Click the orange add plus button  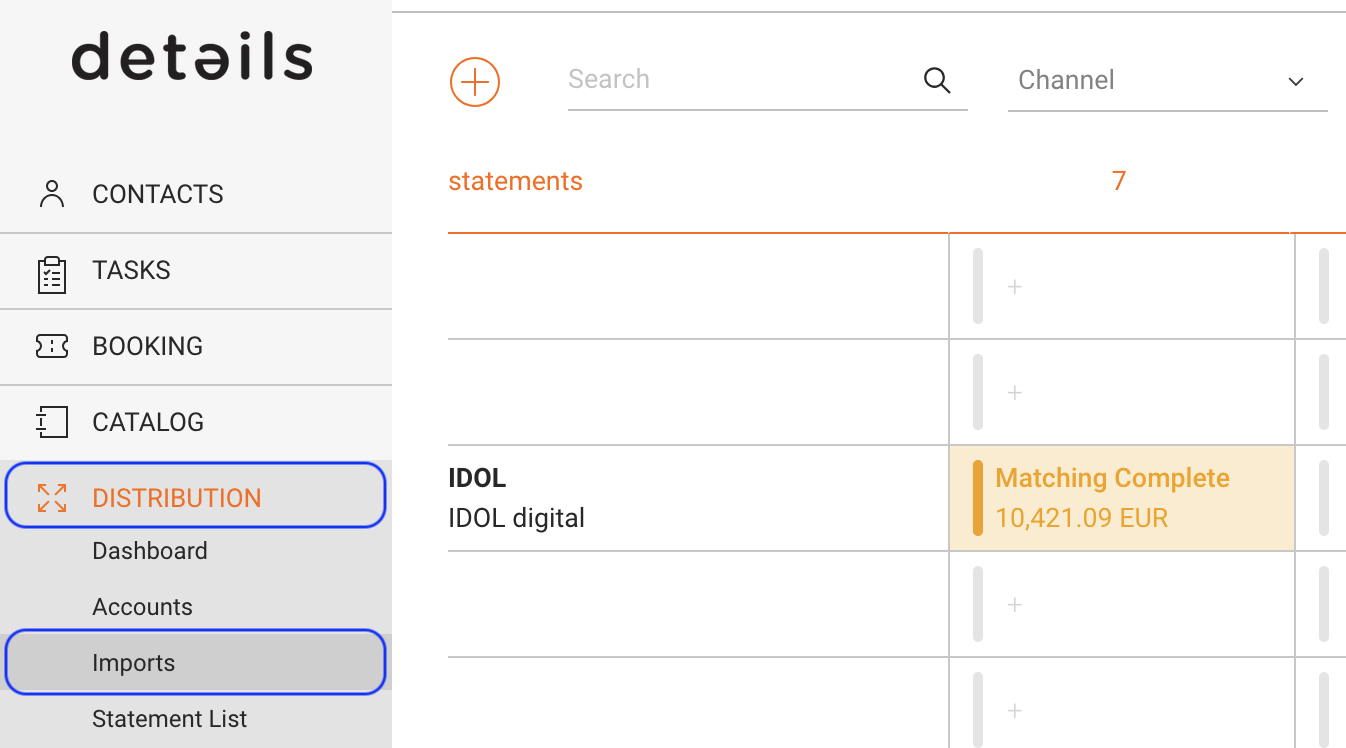click(475, 81)
